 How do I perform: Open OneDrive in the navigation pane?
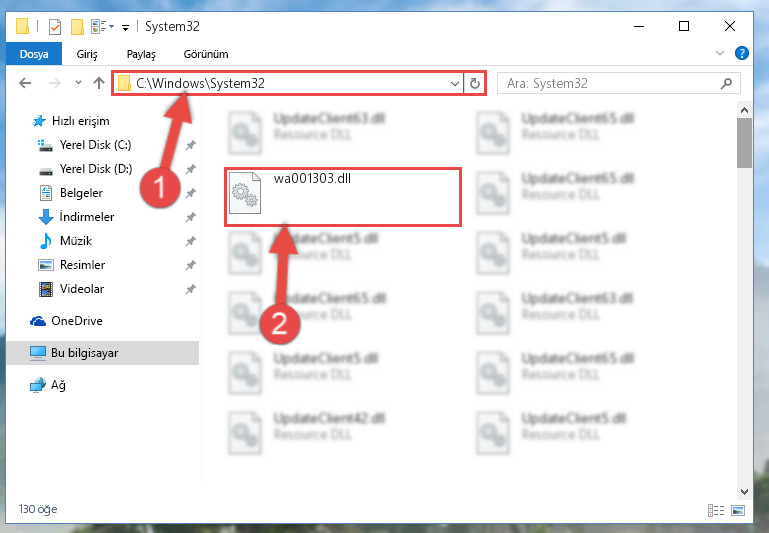(x=77, y=321)
